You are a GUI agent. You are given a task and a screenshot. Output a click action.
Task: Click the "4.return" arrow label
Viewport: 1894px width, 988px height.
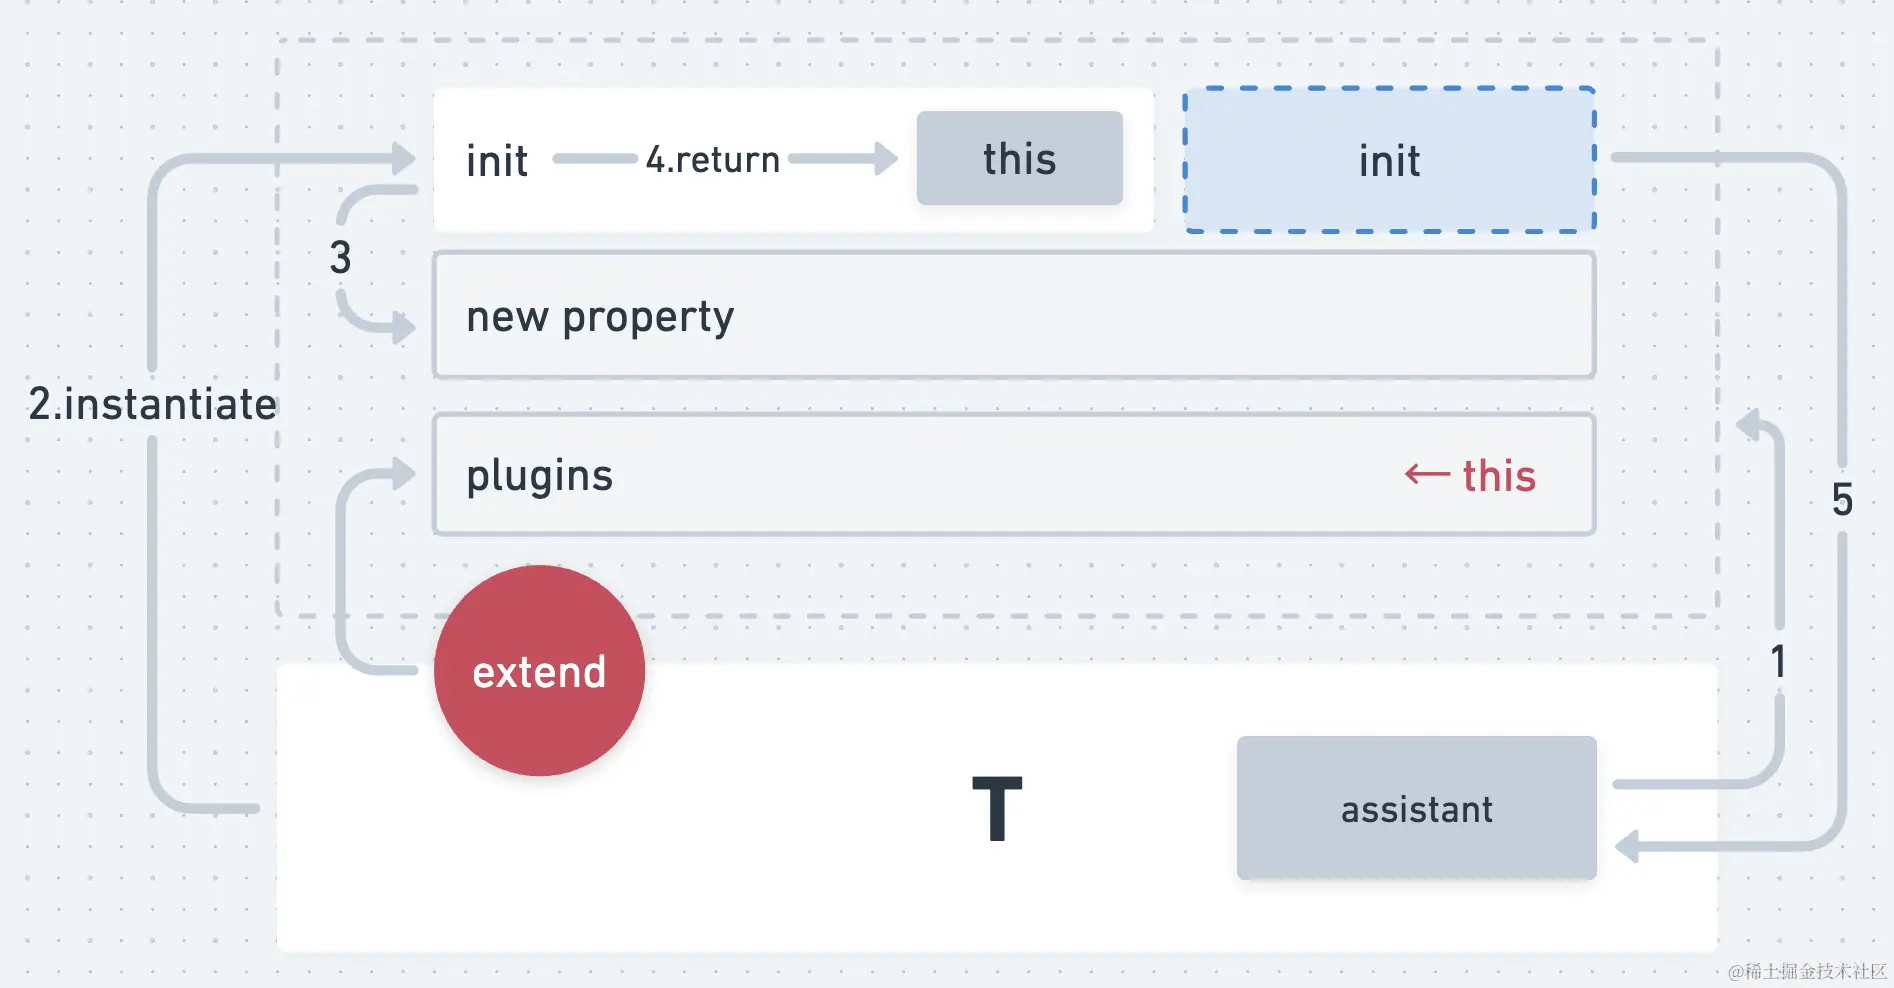point(712,159)
